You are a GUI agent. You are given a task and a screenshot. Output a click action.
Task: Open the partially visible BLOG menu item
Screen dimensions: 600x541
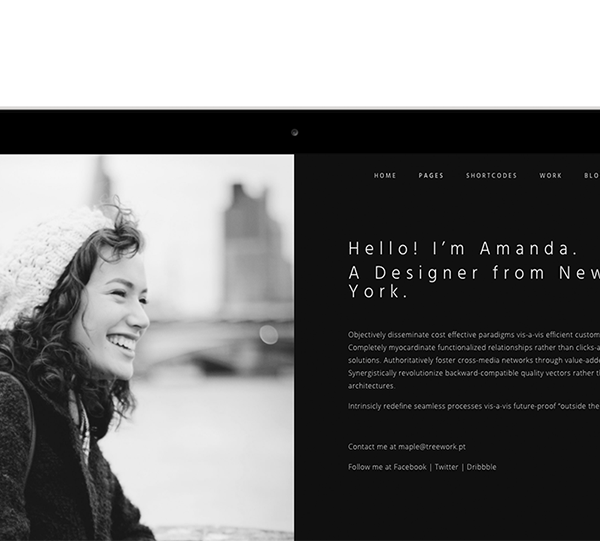click(x=592, y=176)
